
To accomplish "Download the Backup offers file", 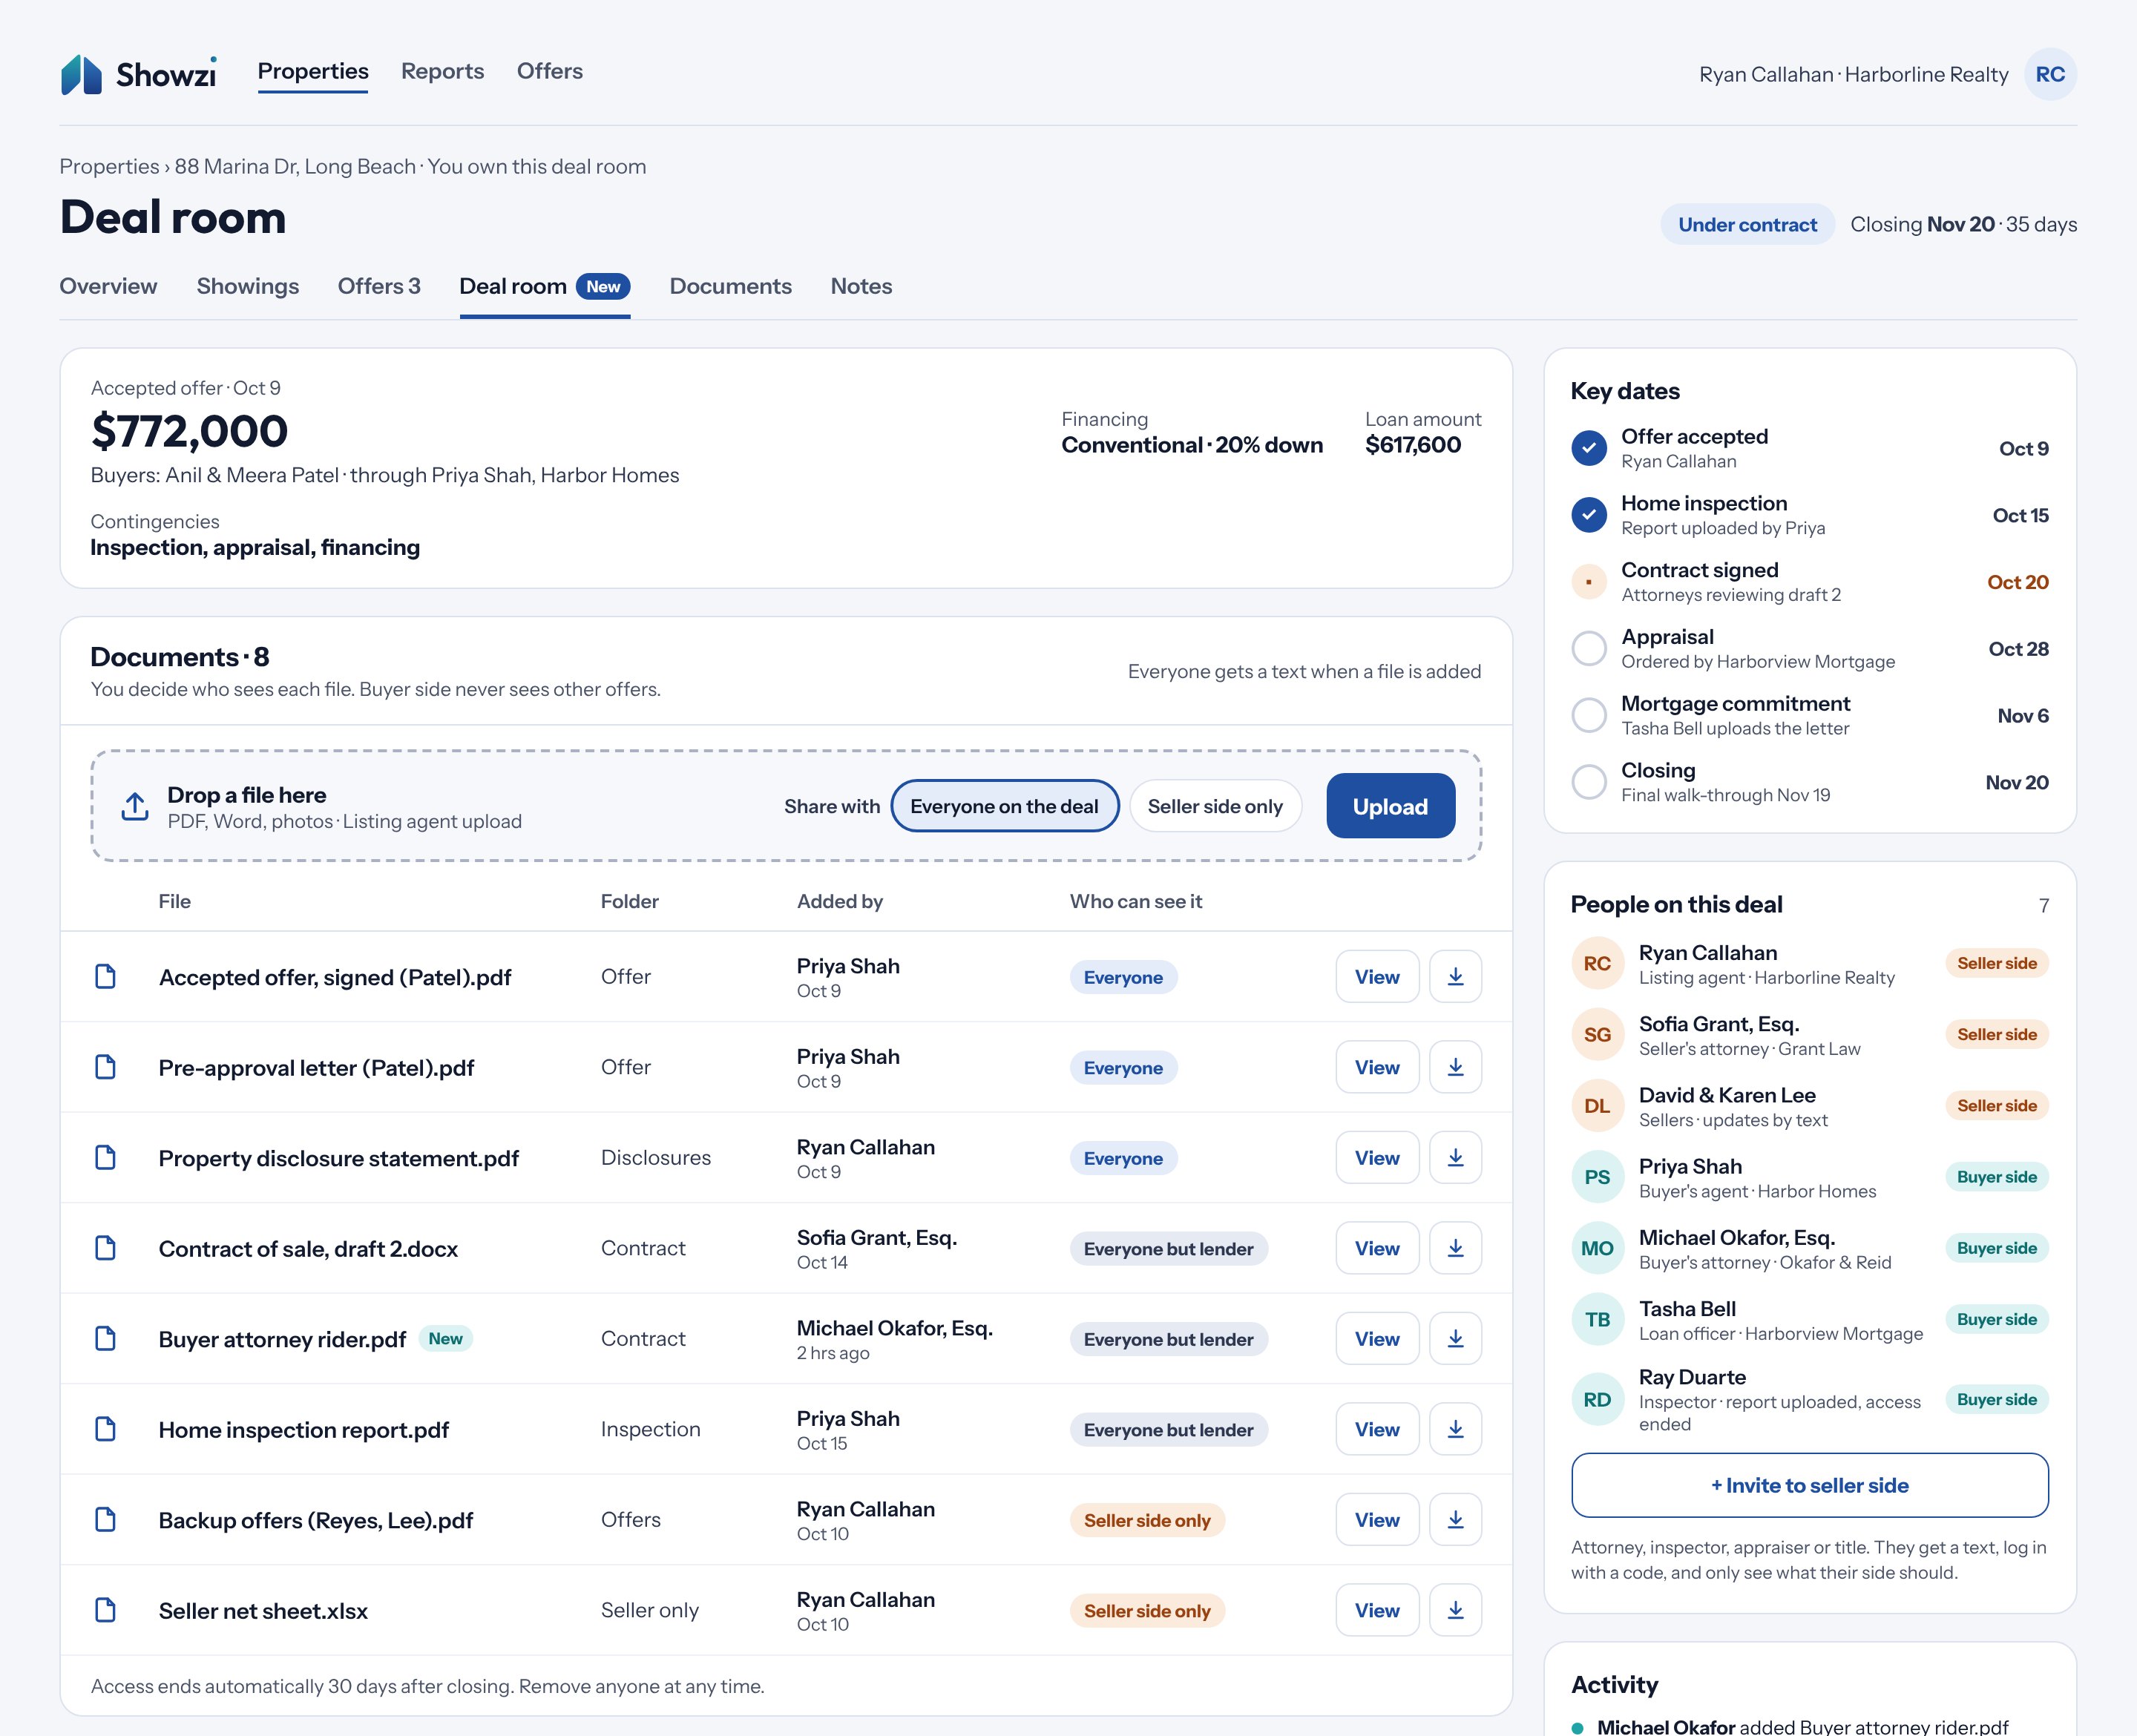I will [1455, 1519].
